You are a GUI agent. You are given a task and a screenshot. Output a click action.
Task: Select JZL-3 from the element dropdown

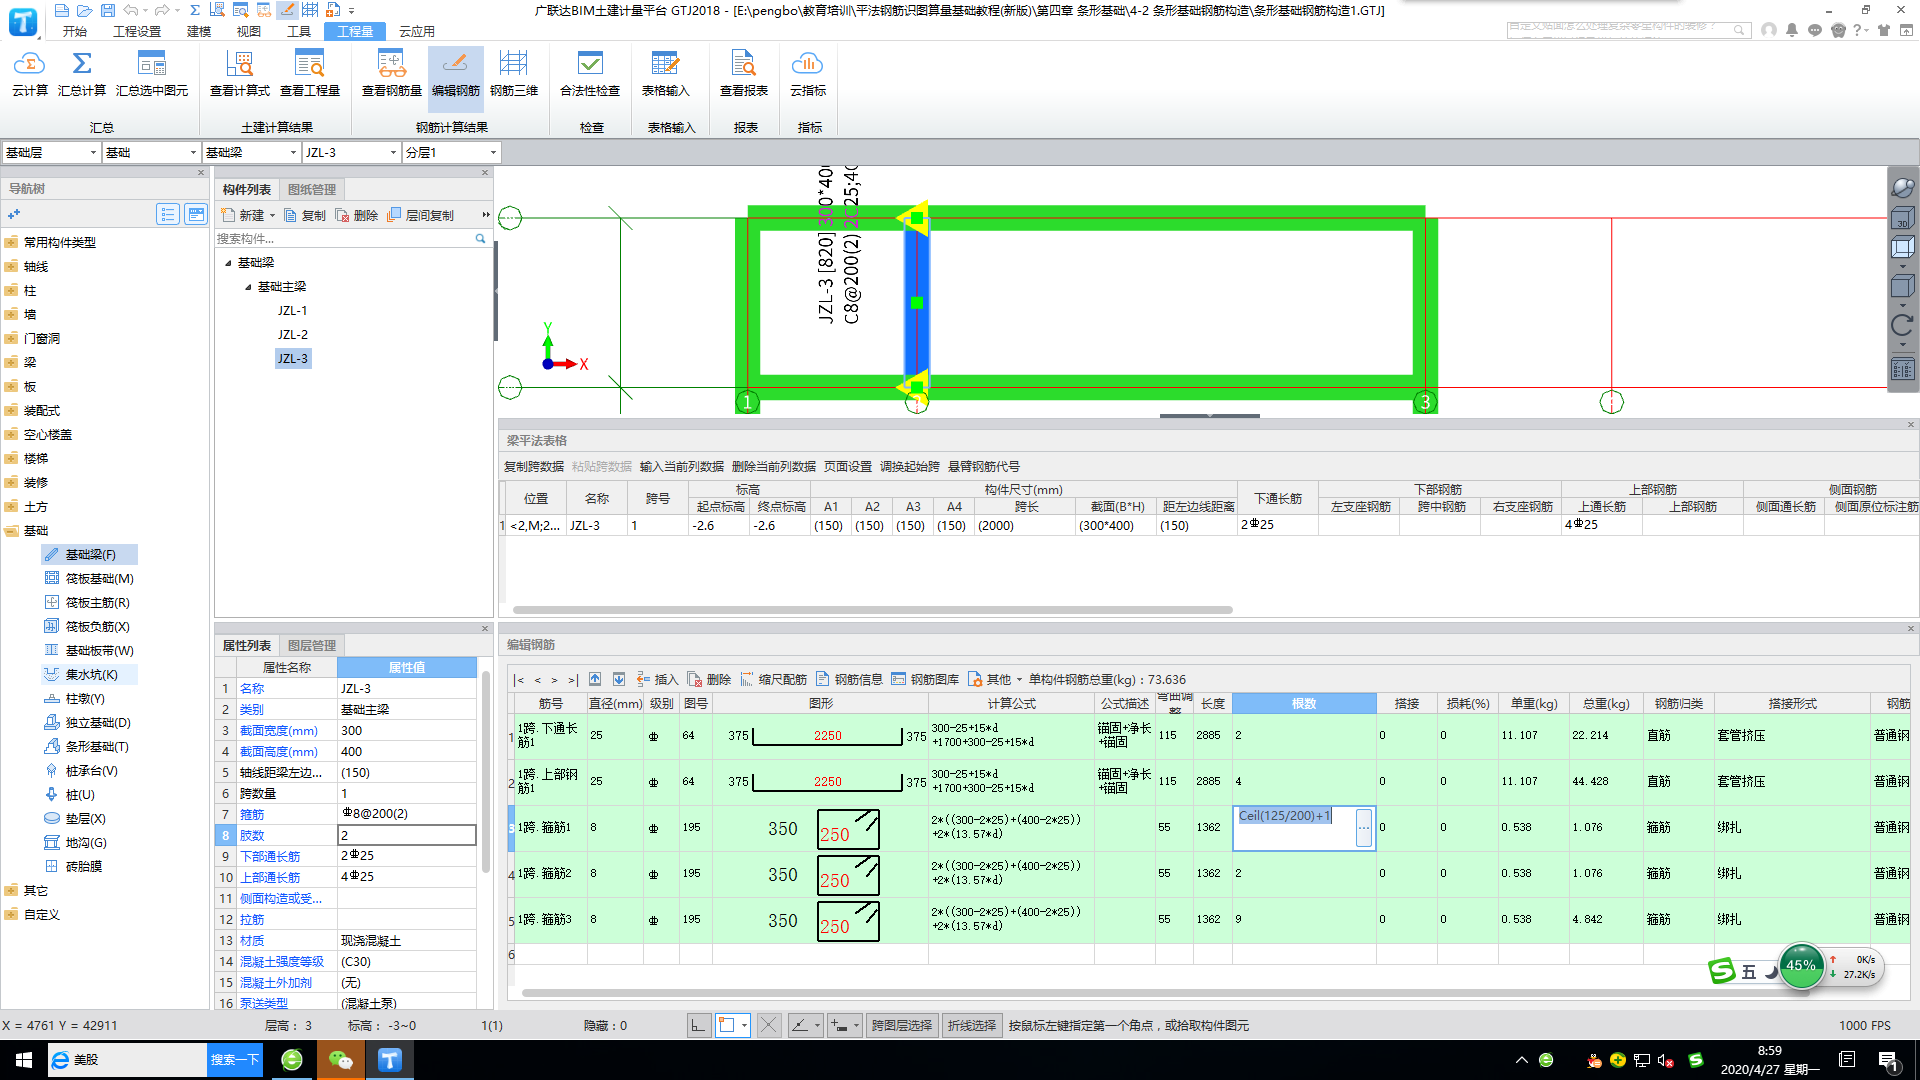point(349,152)
